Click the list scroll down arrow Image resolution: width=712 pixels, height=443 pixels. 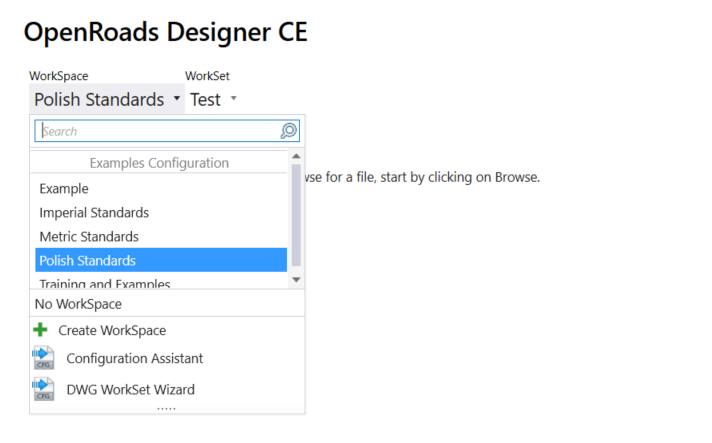[x=297, y=280]
